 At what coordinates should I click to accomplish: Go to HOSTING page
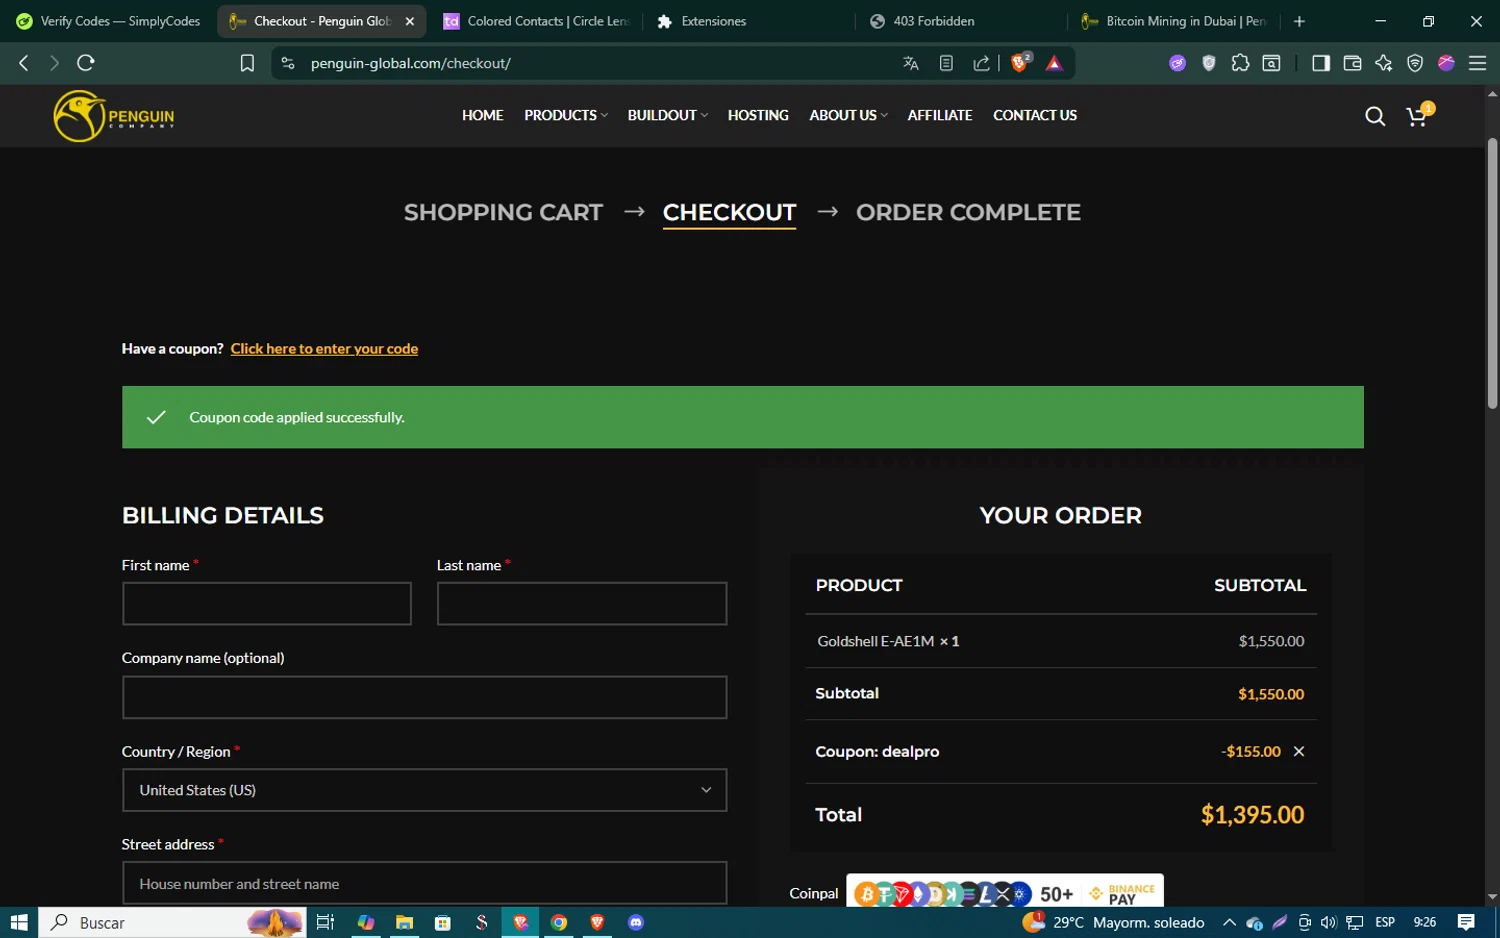point(758,115)
